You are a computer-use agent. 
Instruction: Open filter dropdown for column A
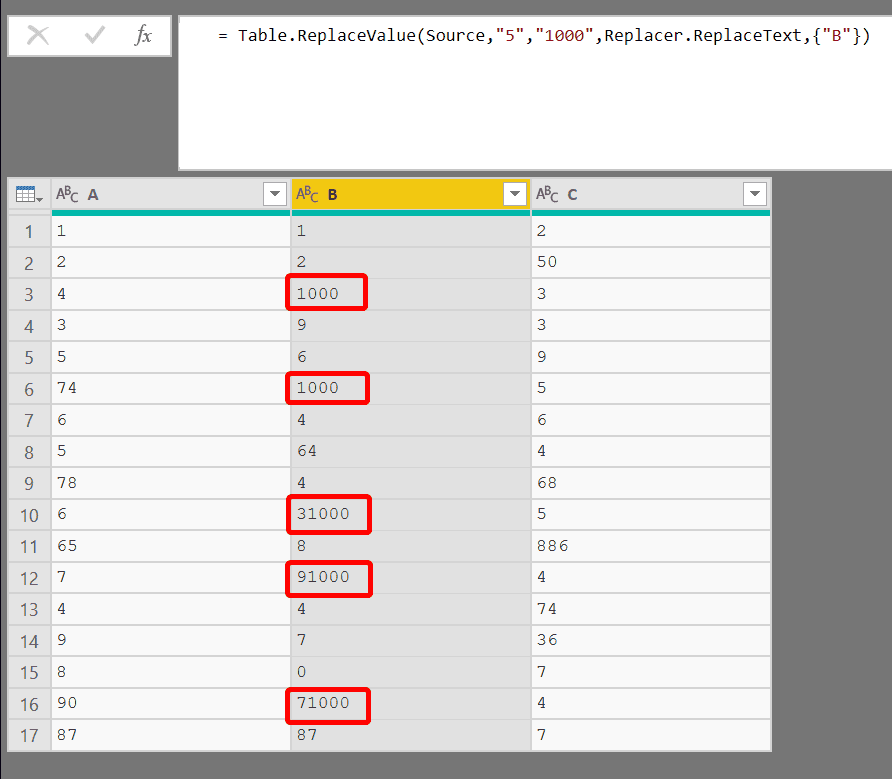tap(275, 194)
